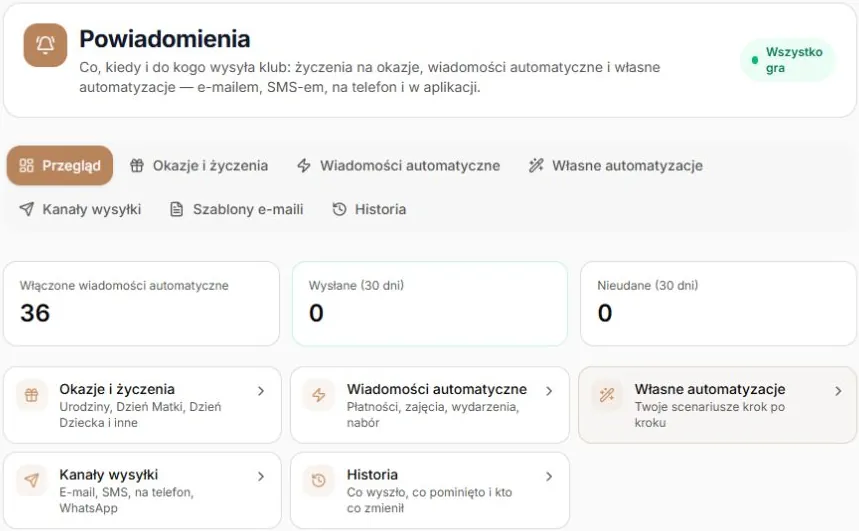The image size is (859, 531).
Task: Open the Wiadomości automatyczne card title
Action: (437, 389)
